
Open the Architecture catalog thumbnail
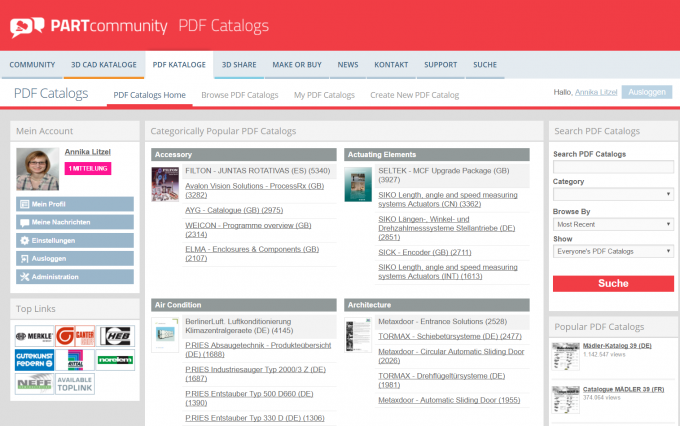tap(358, 335)
